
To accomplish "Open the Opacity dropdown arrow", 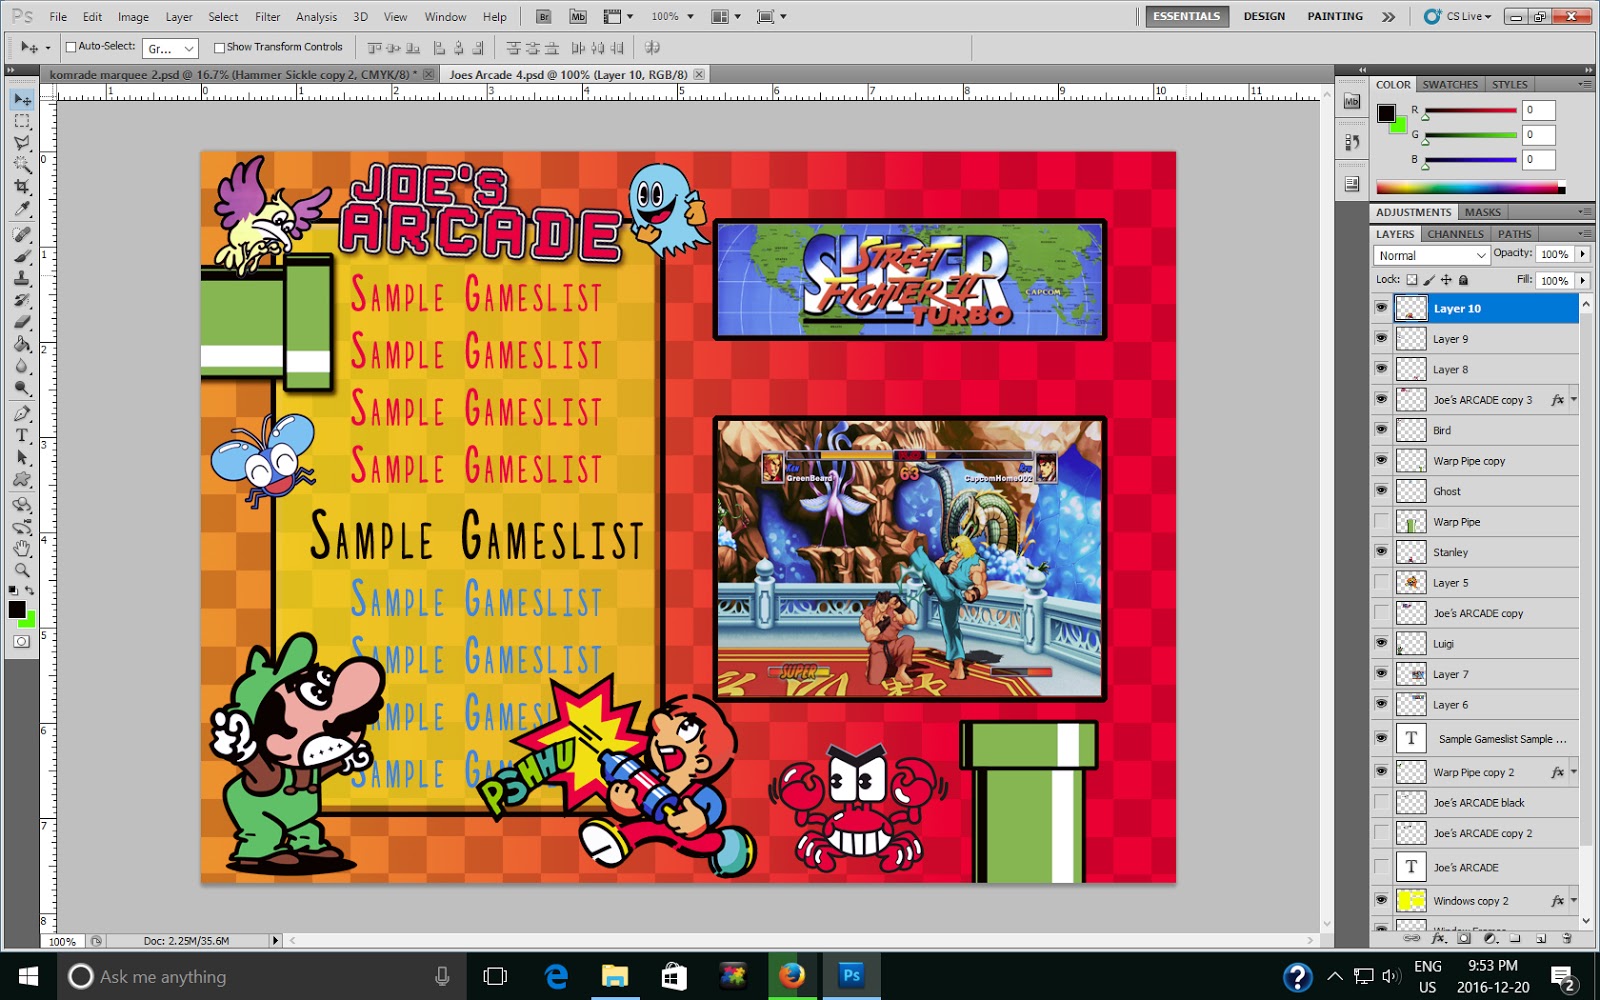I will click(x=1582, y=254).
